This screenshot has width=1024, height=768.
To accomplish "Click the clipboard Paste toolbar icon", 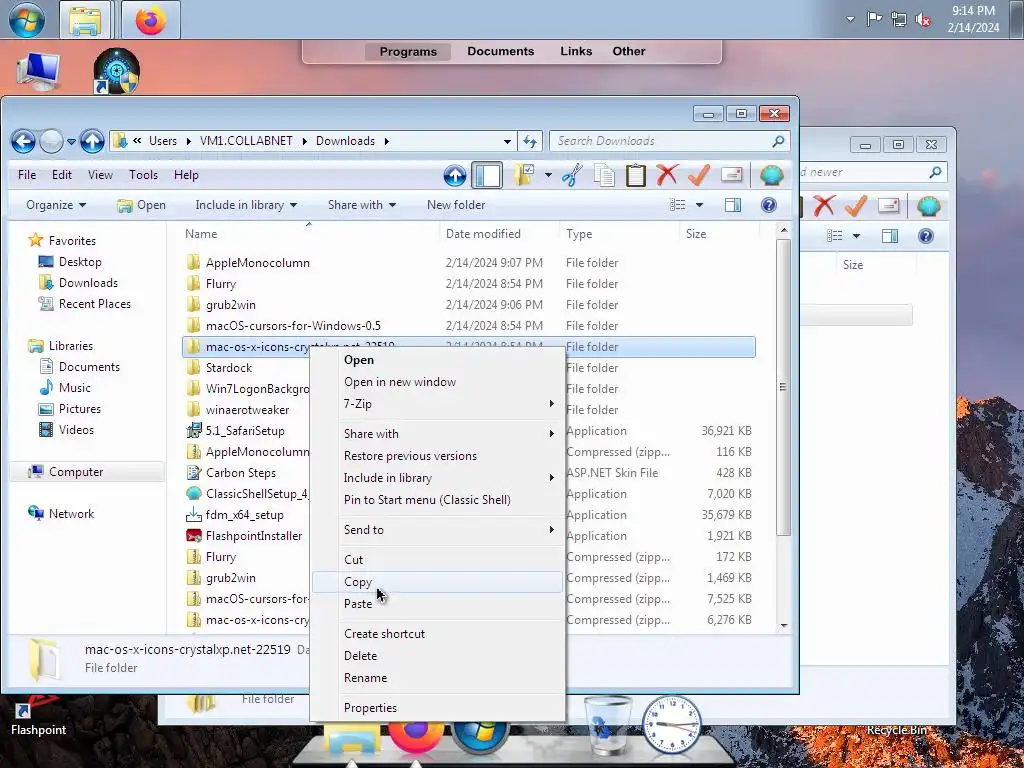I will coord(635,175).
